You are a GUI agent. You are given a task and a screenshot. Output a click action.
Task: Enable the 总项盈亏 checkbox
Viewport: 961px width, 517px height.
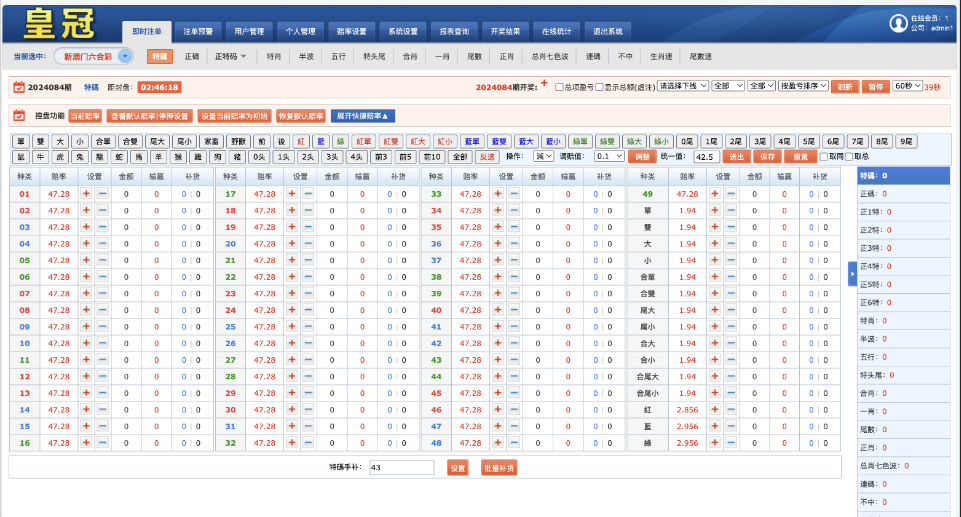[559, 87]
